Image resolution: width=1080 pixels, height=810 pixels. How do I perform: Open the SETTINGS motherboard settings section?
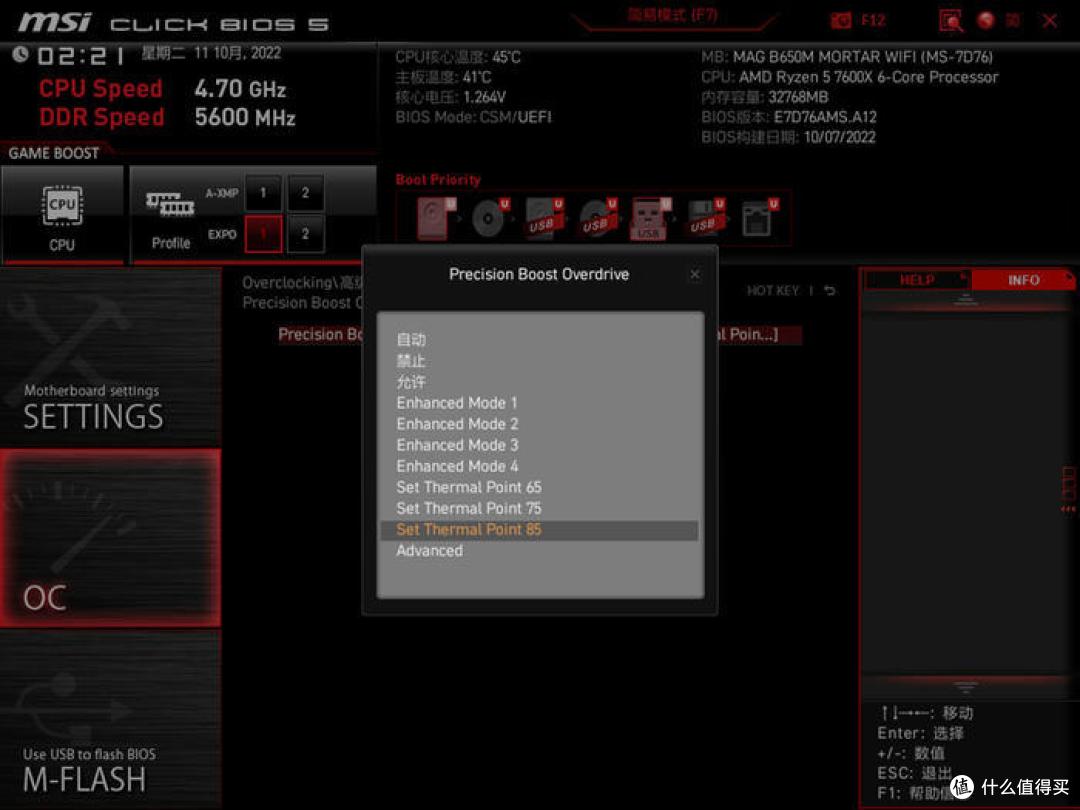pyautogui.click(x=110, y=357)
